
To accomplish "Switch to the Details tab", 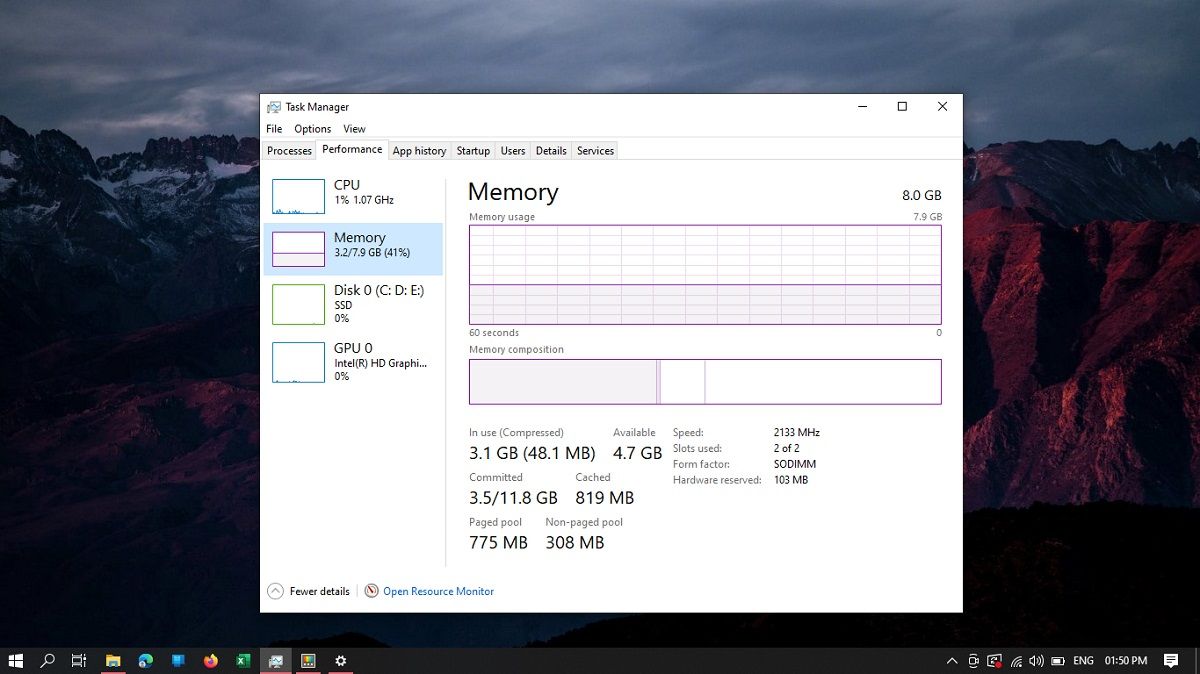I will [551, 151].
